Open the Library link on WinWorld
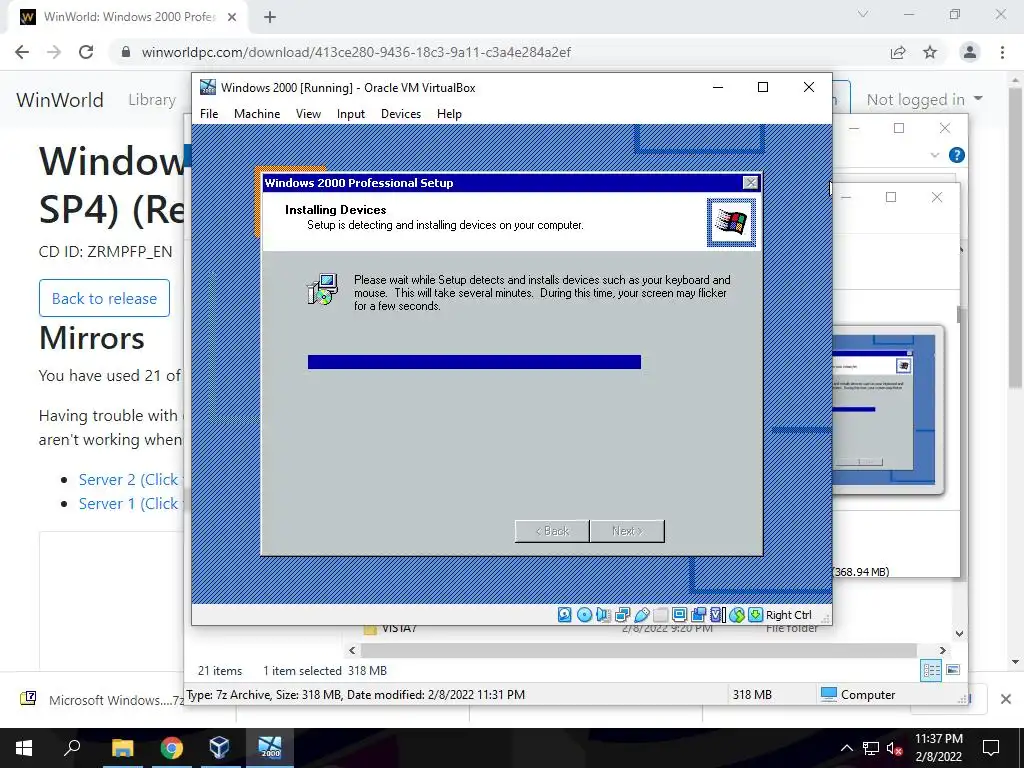This screenshot has height=768, width=1024. (x=152, y=100)
